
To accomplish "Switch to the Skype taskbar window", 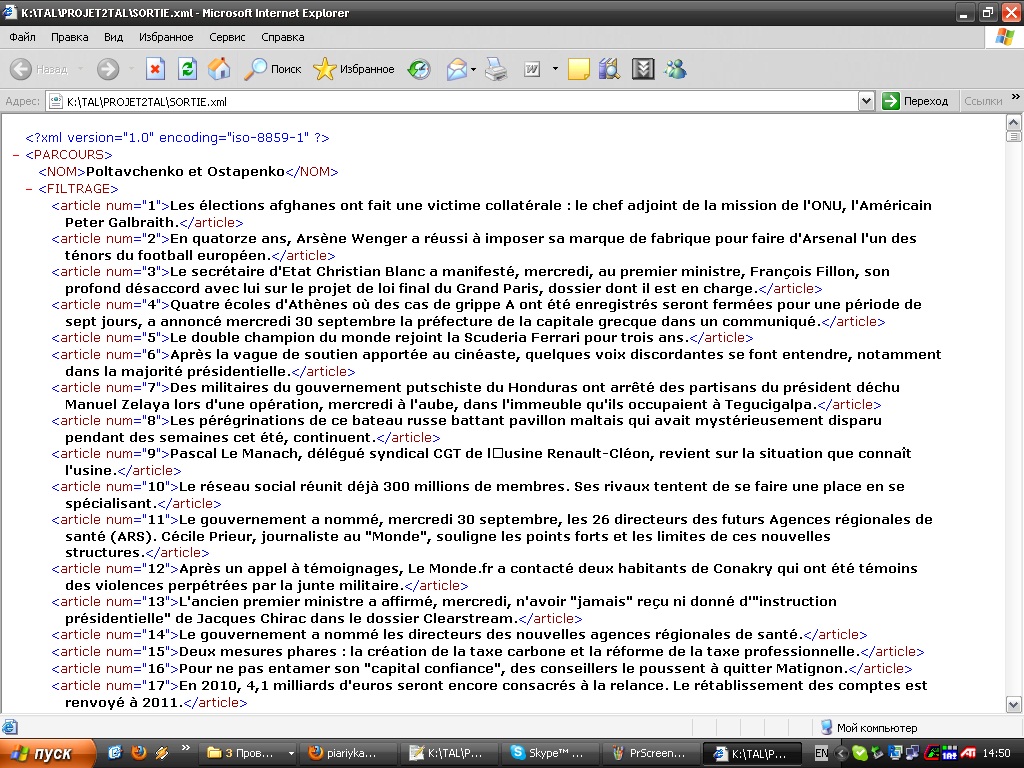I will [x=551, y=754].
